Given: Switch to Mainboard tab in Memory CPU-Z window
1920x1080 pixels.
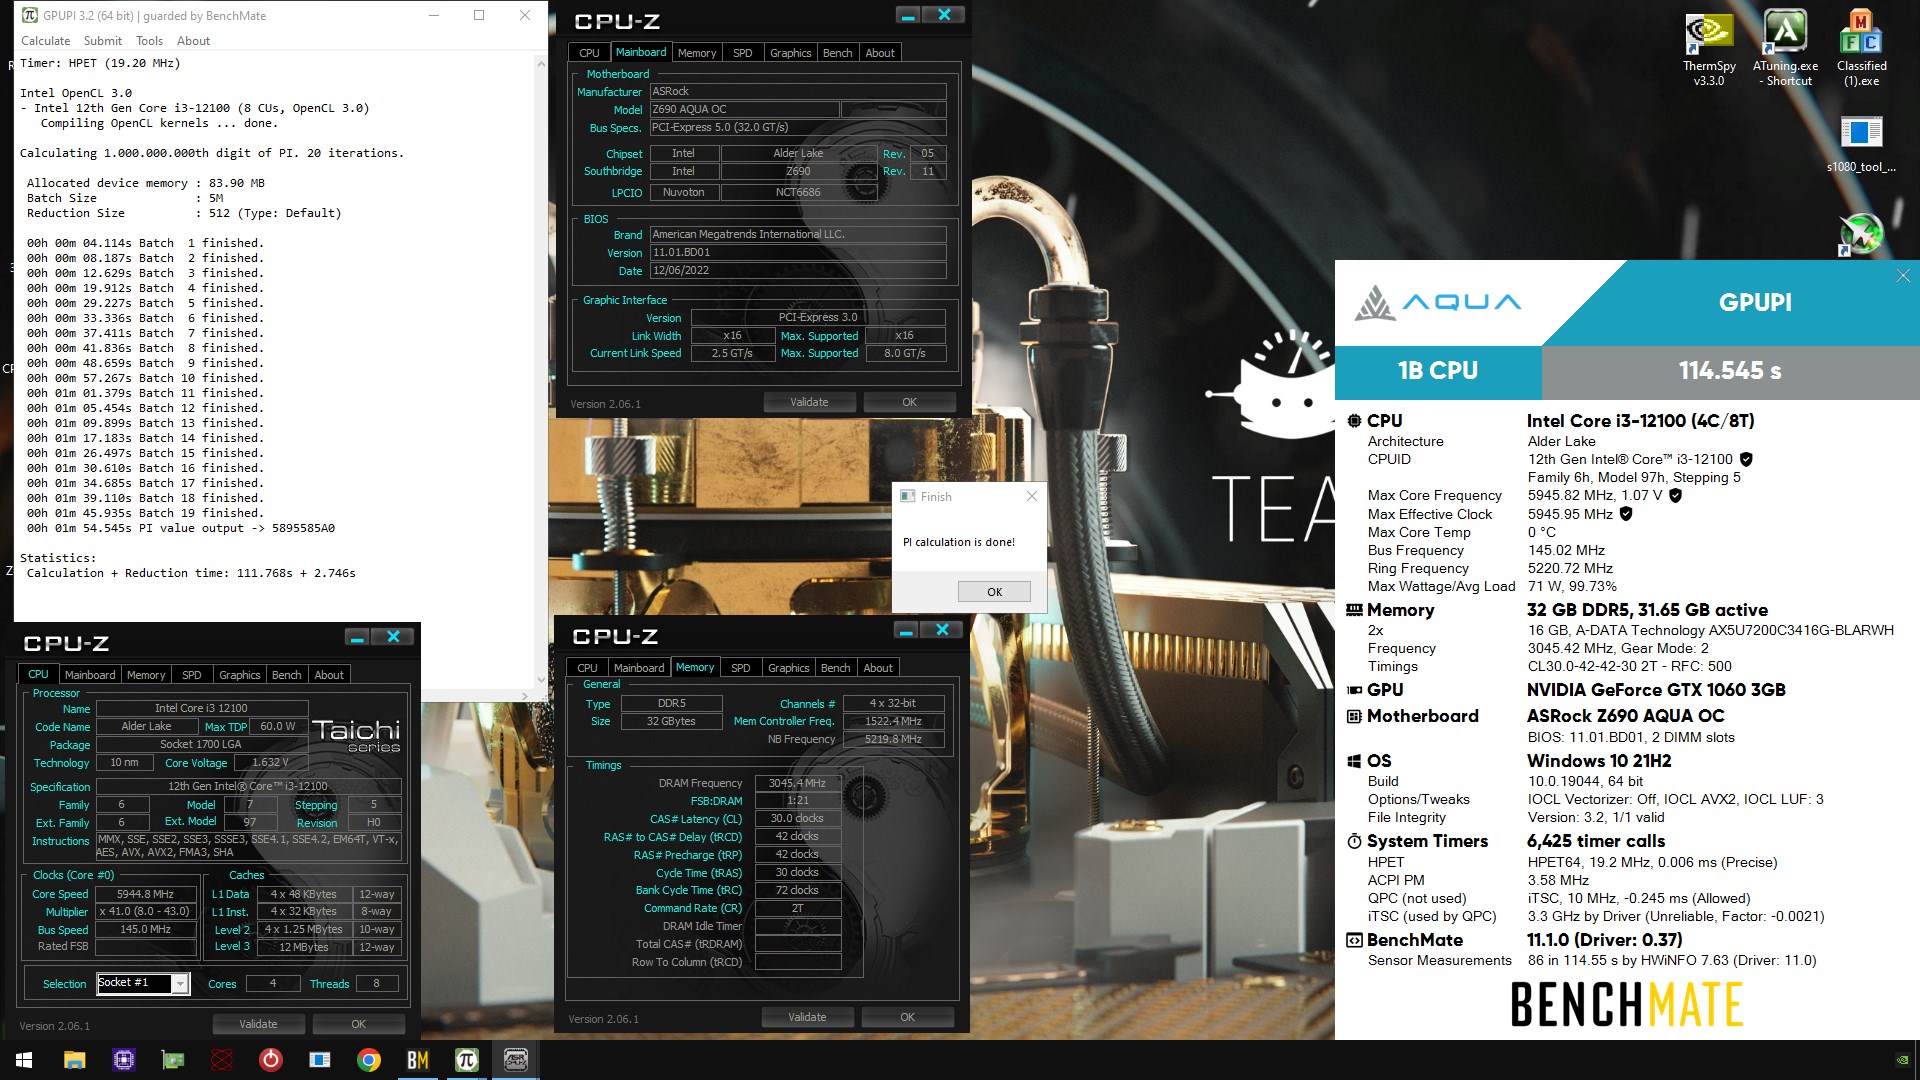Looking at the screenshot, I should [638, 668].
